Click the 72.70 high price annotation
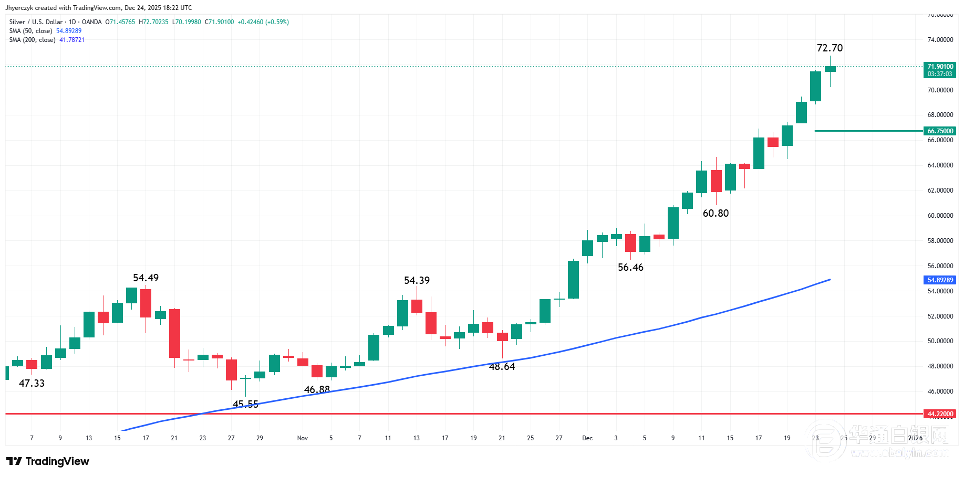The image size is (964, 478). [x=829, y=47]
